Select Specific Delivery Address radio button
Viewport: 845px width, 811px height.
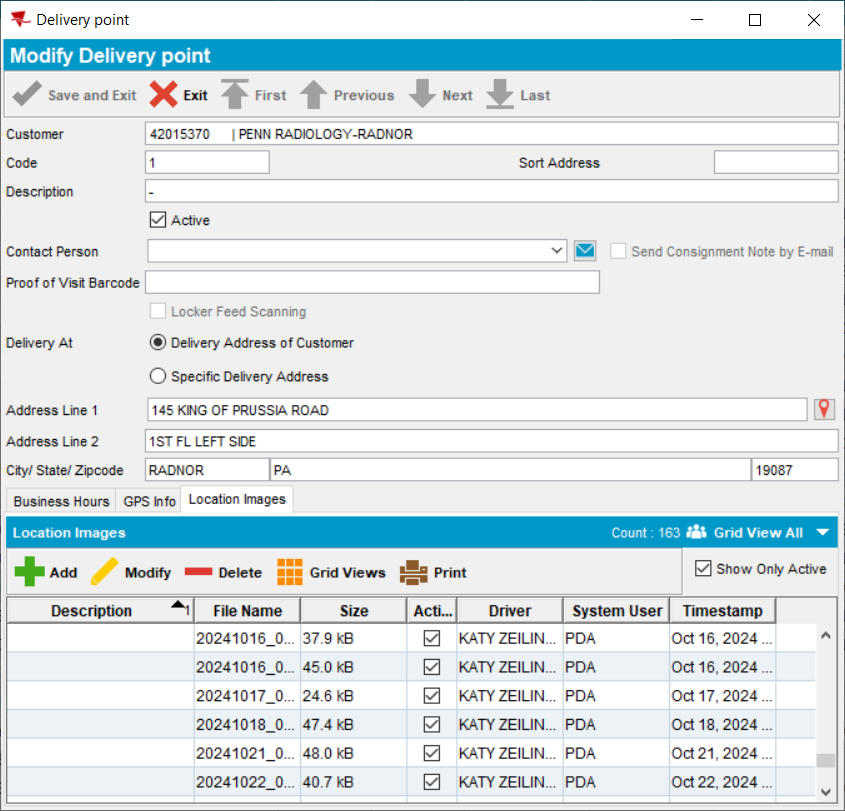point(157,377)
